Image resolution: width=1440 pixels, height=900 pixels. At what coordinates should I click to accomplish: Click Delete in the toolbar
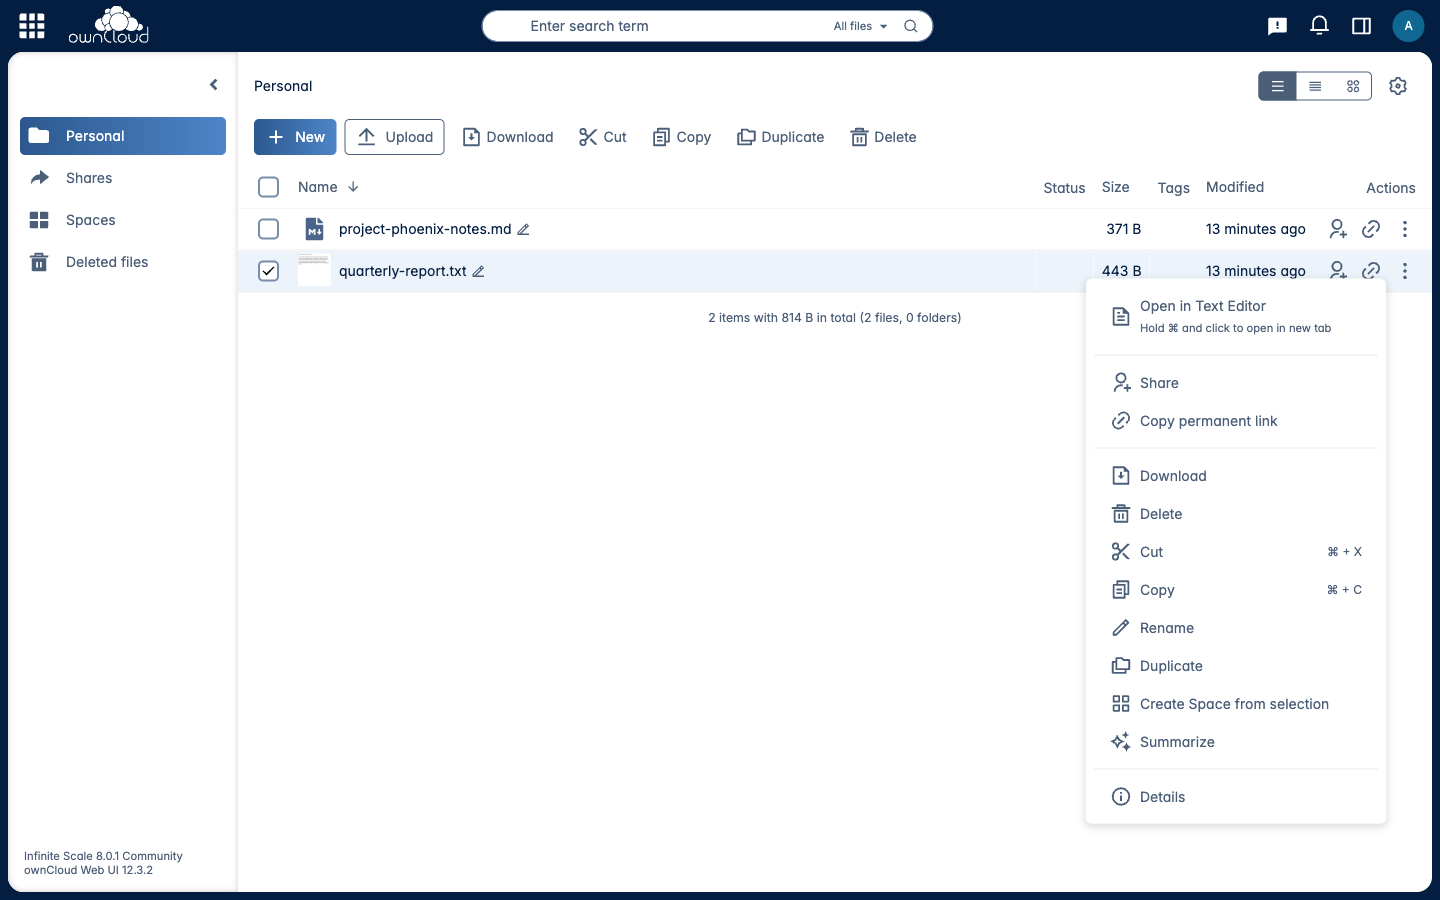coord(884,137)
